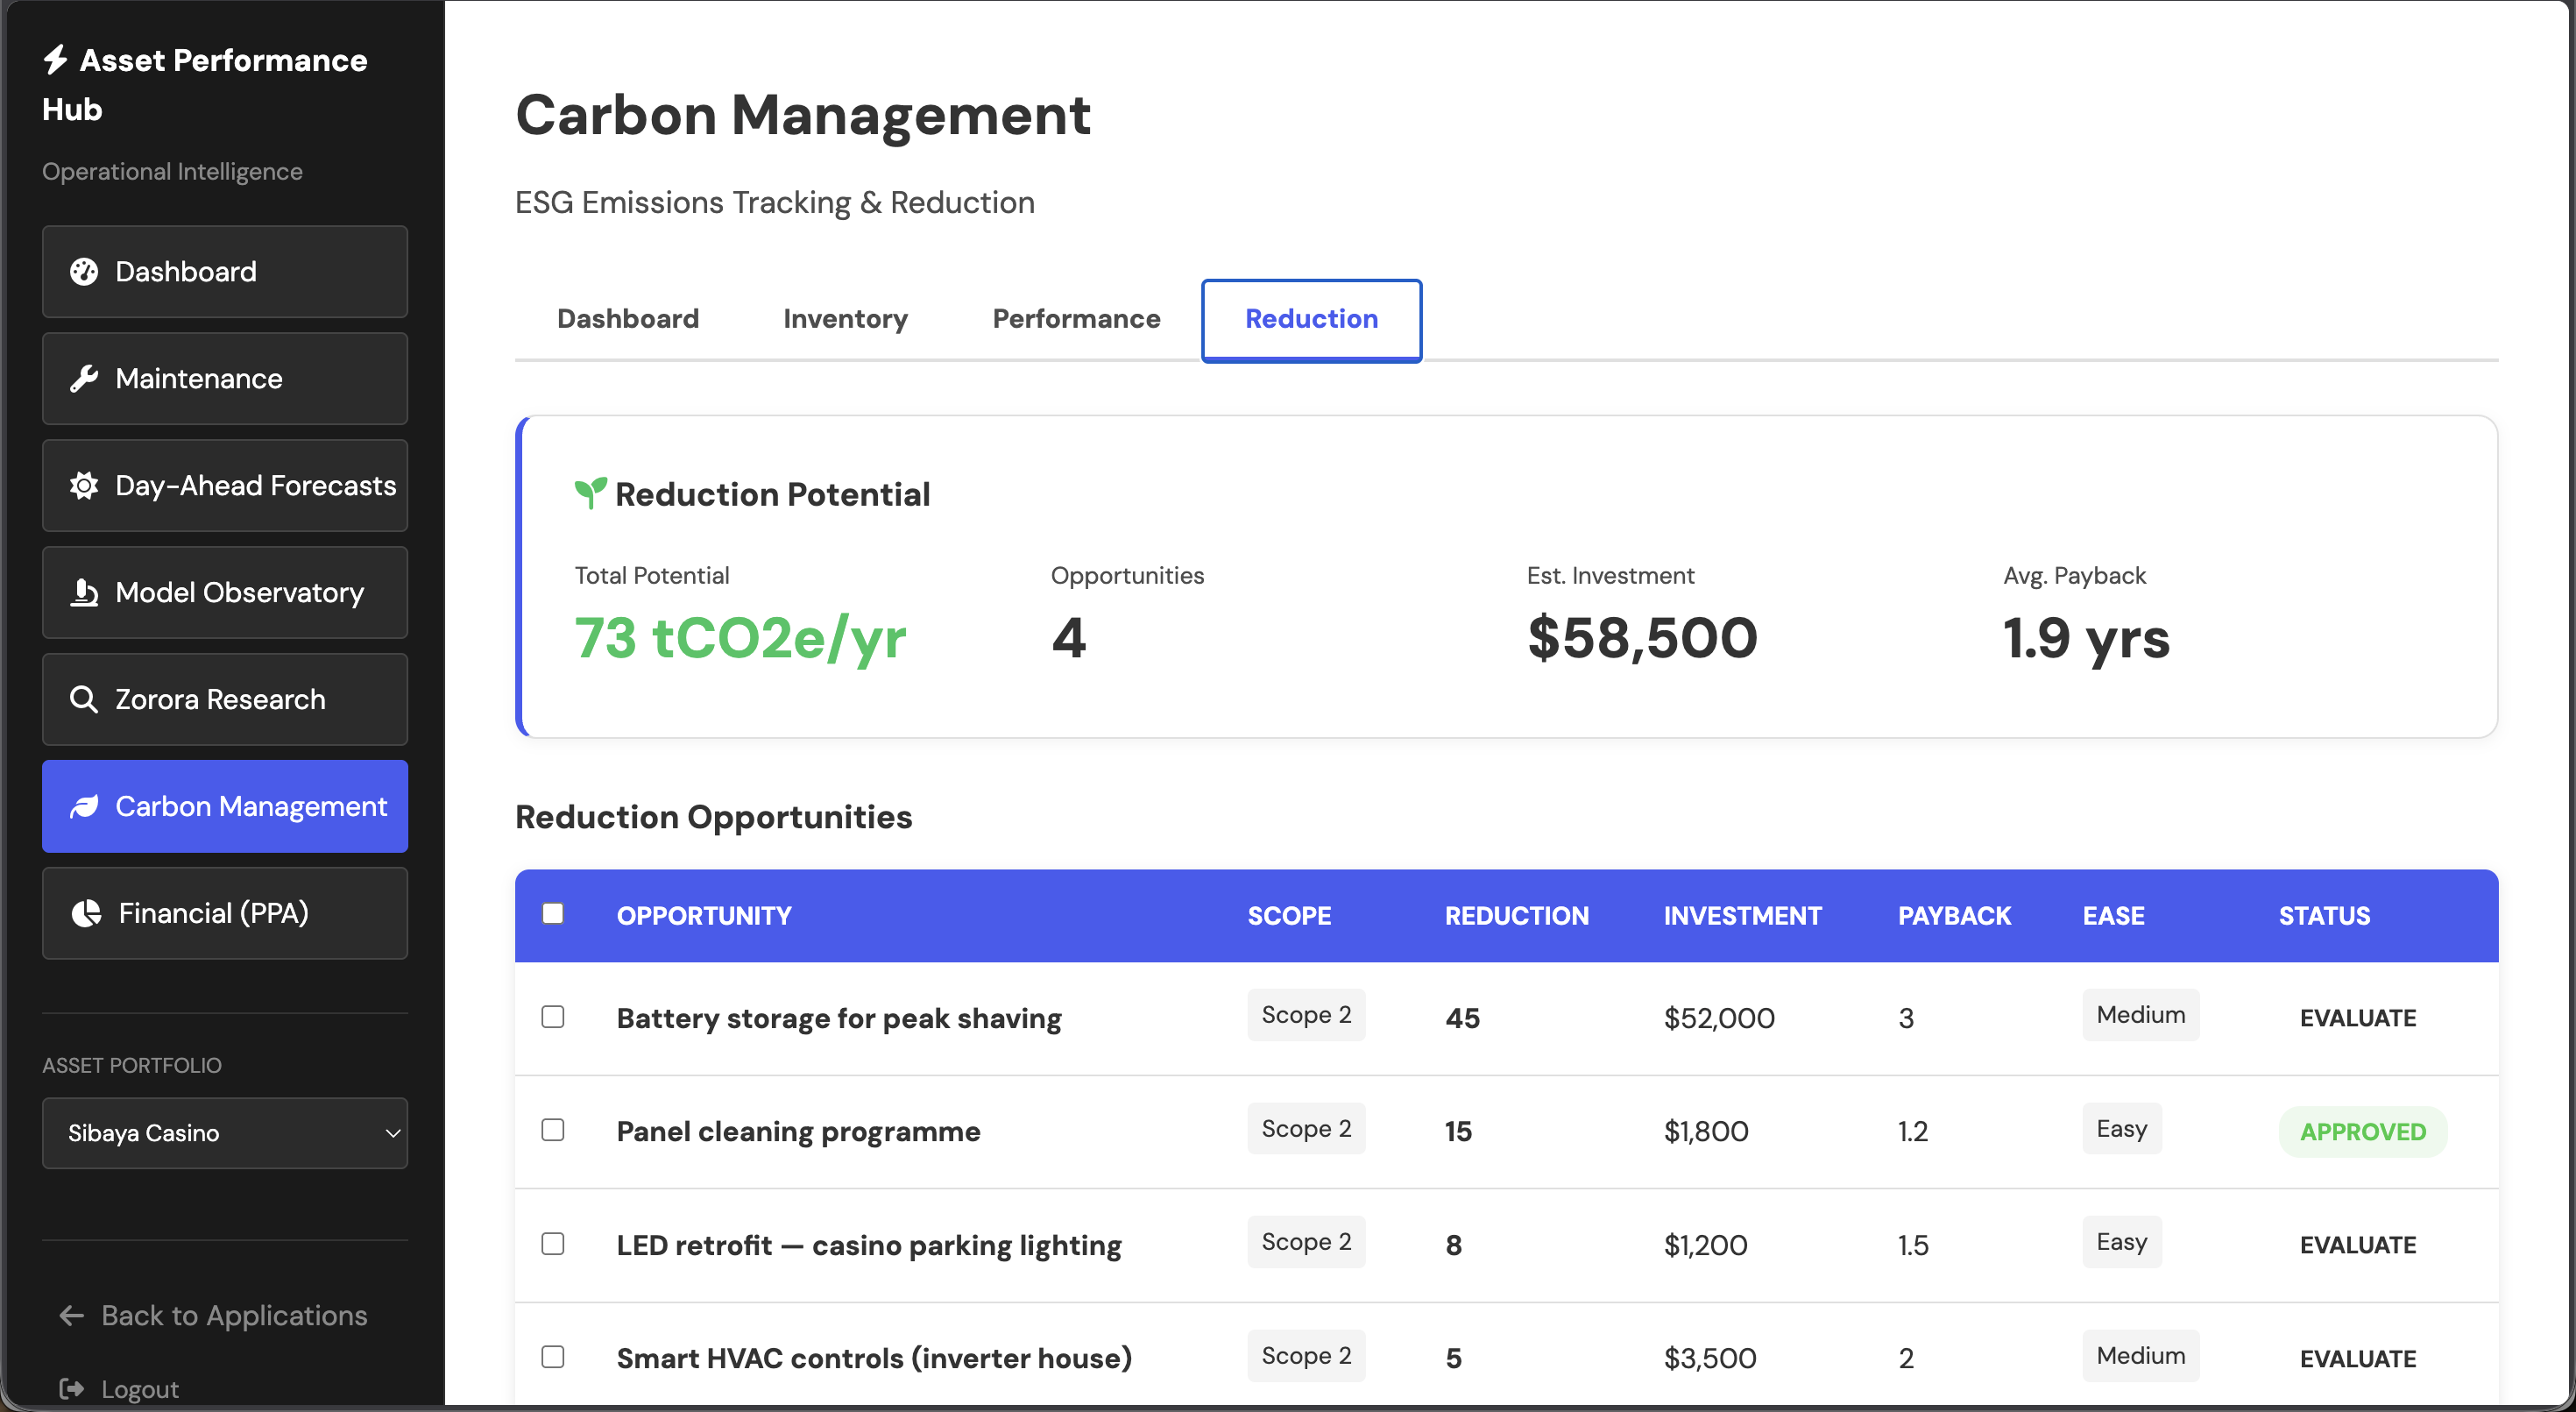Select the Zorora Research magnifier icon
The width and height of the screenshot is (2576, 1412).
click(x=85, y=699)
